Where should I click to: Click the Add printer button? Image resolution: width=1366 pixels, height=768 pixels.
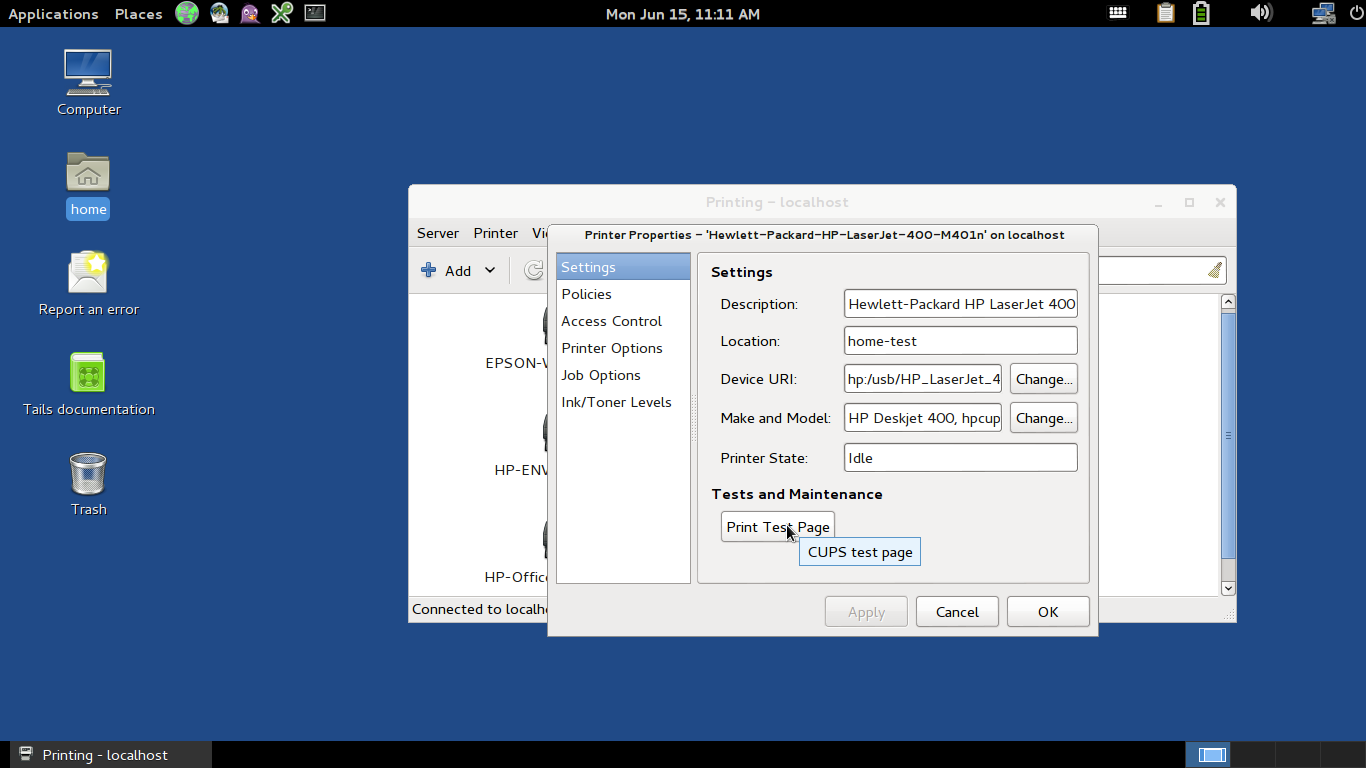pos(446,270)
